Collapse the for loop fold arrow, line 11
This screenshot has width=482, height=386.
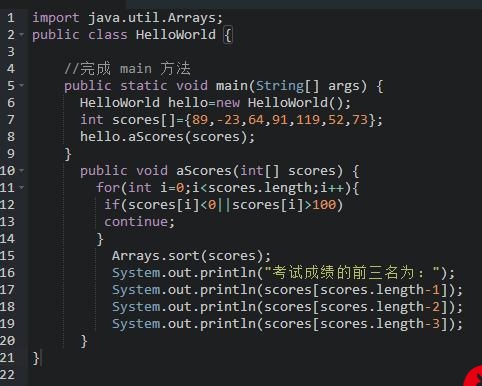tap(22, 187)
